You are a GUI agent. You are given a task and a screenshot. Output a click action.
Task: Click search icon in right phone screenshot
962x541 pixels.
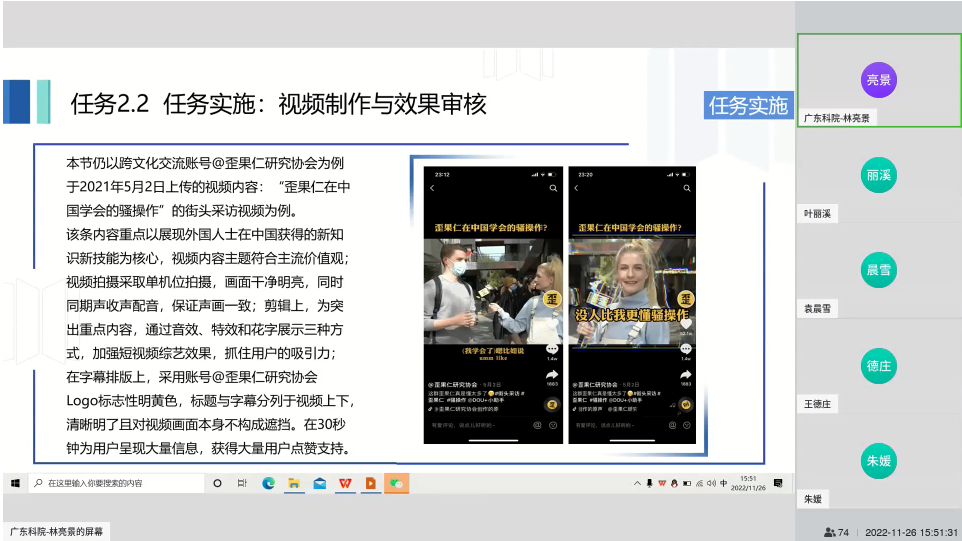[x=687, y=188]
